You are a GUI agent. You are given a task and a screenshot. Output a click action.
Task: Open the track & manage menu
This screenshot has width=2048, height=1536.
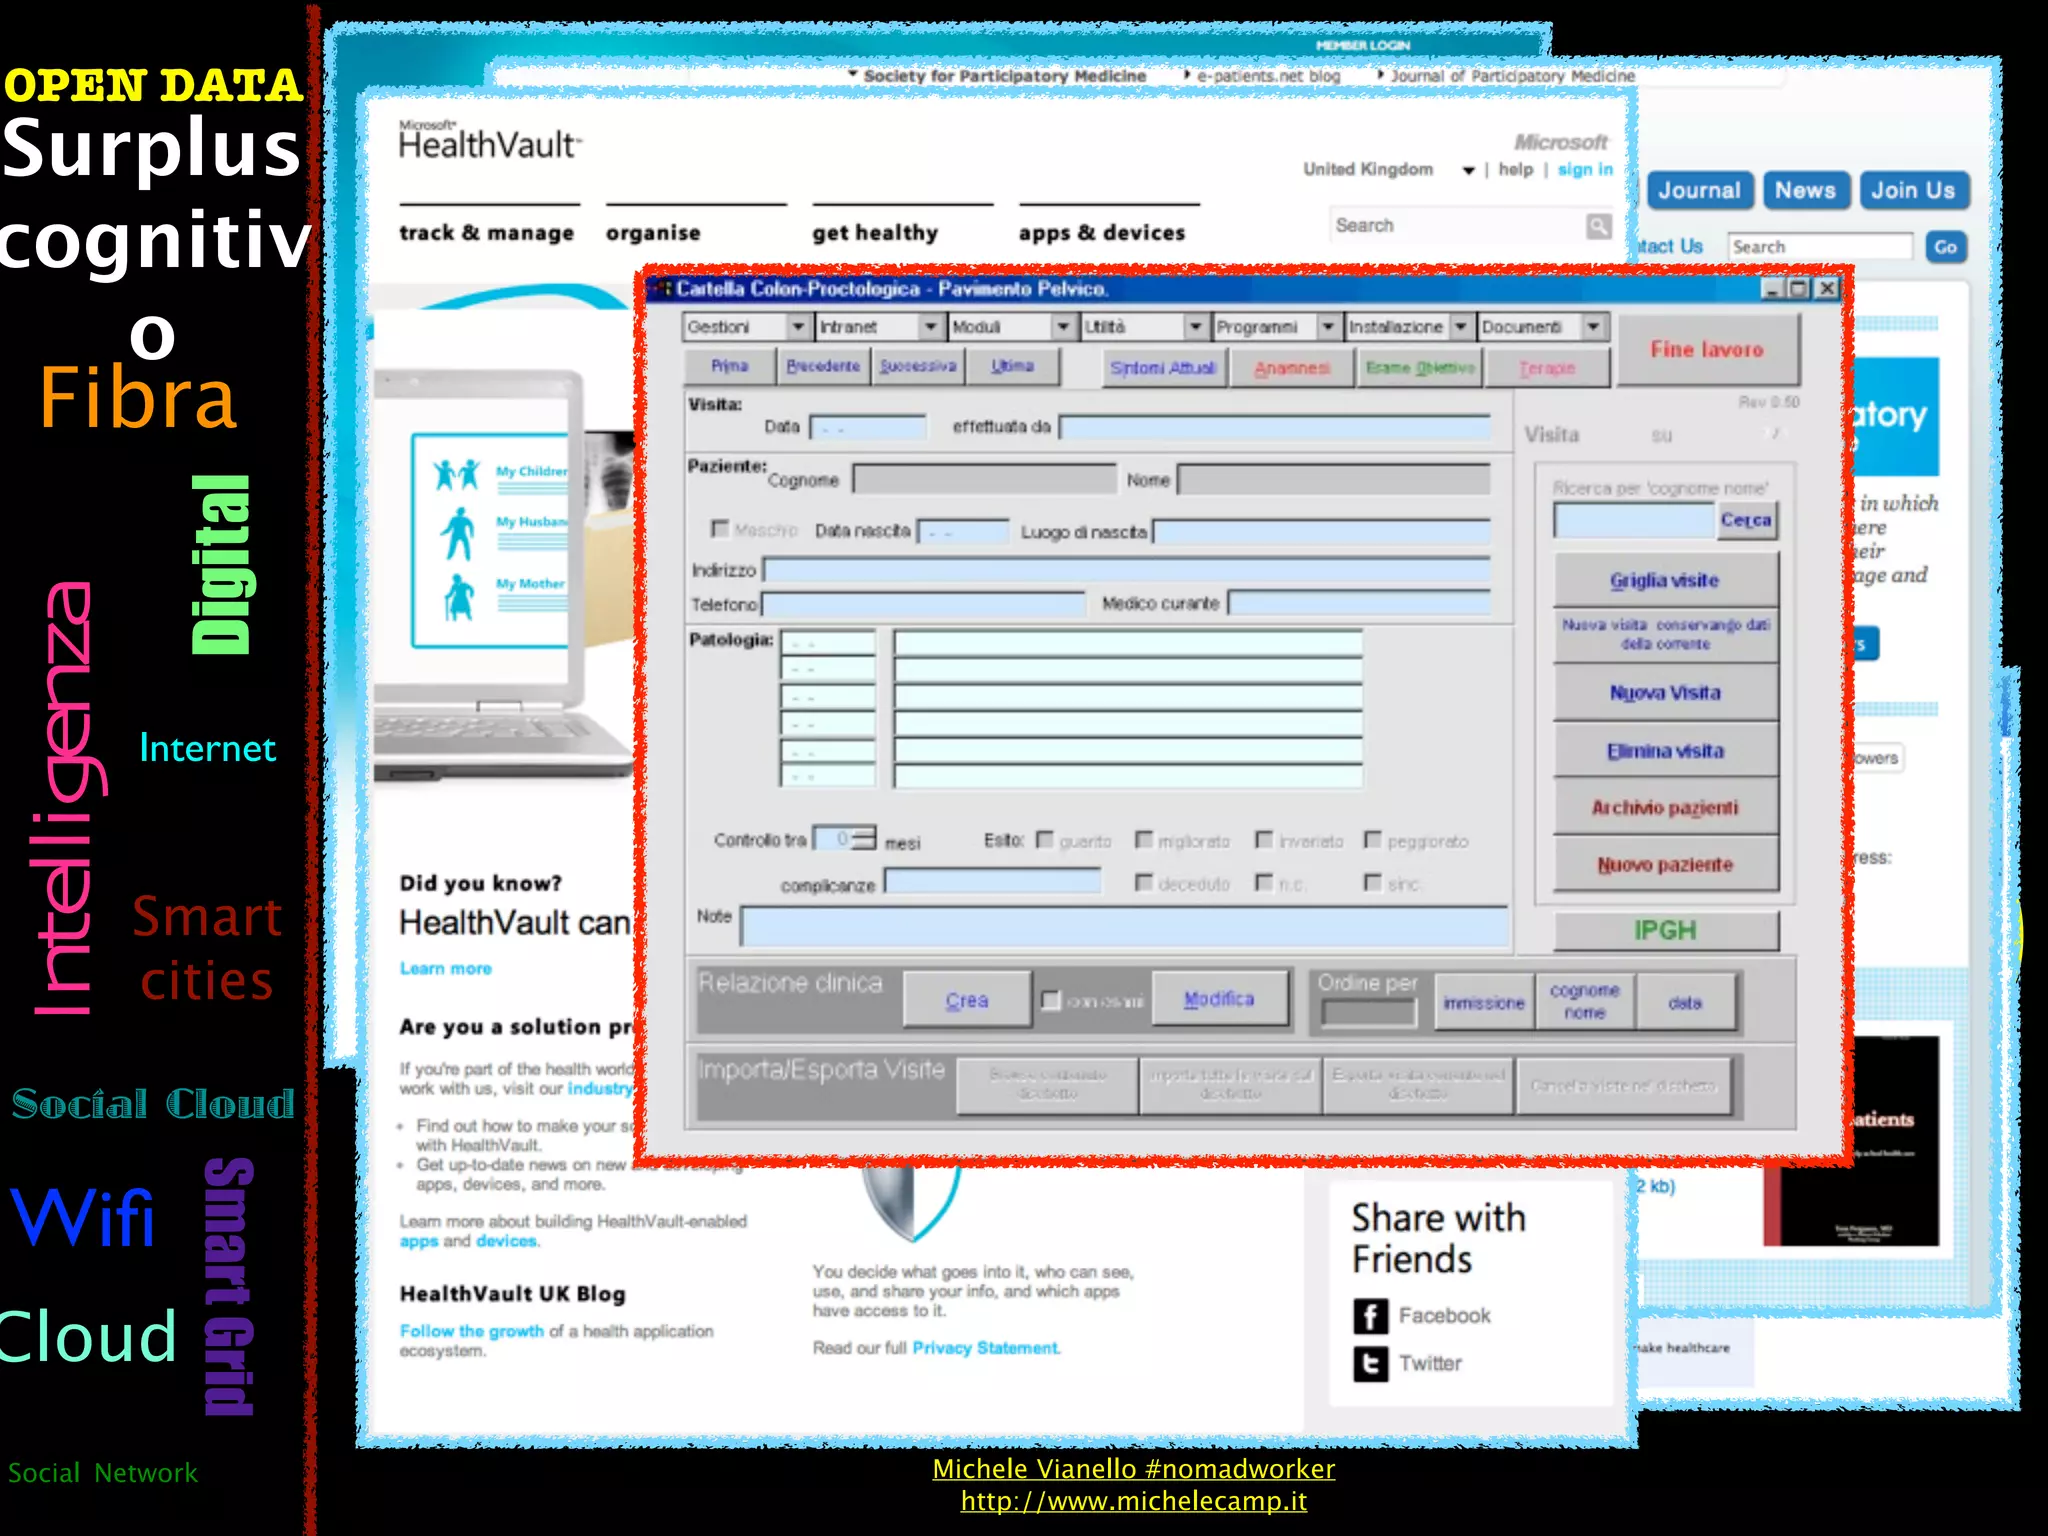[x=487, y=233]
